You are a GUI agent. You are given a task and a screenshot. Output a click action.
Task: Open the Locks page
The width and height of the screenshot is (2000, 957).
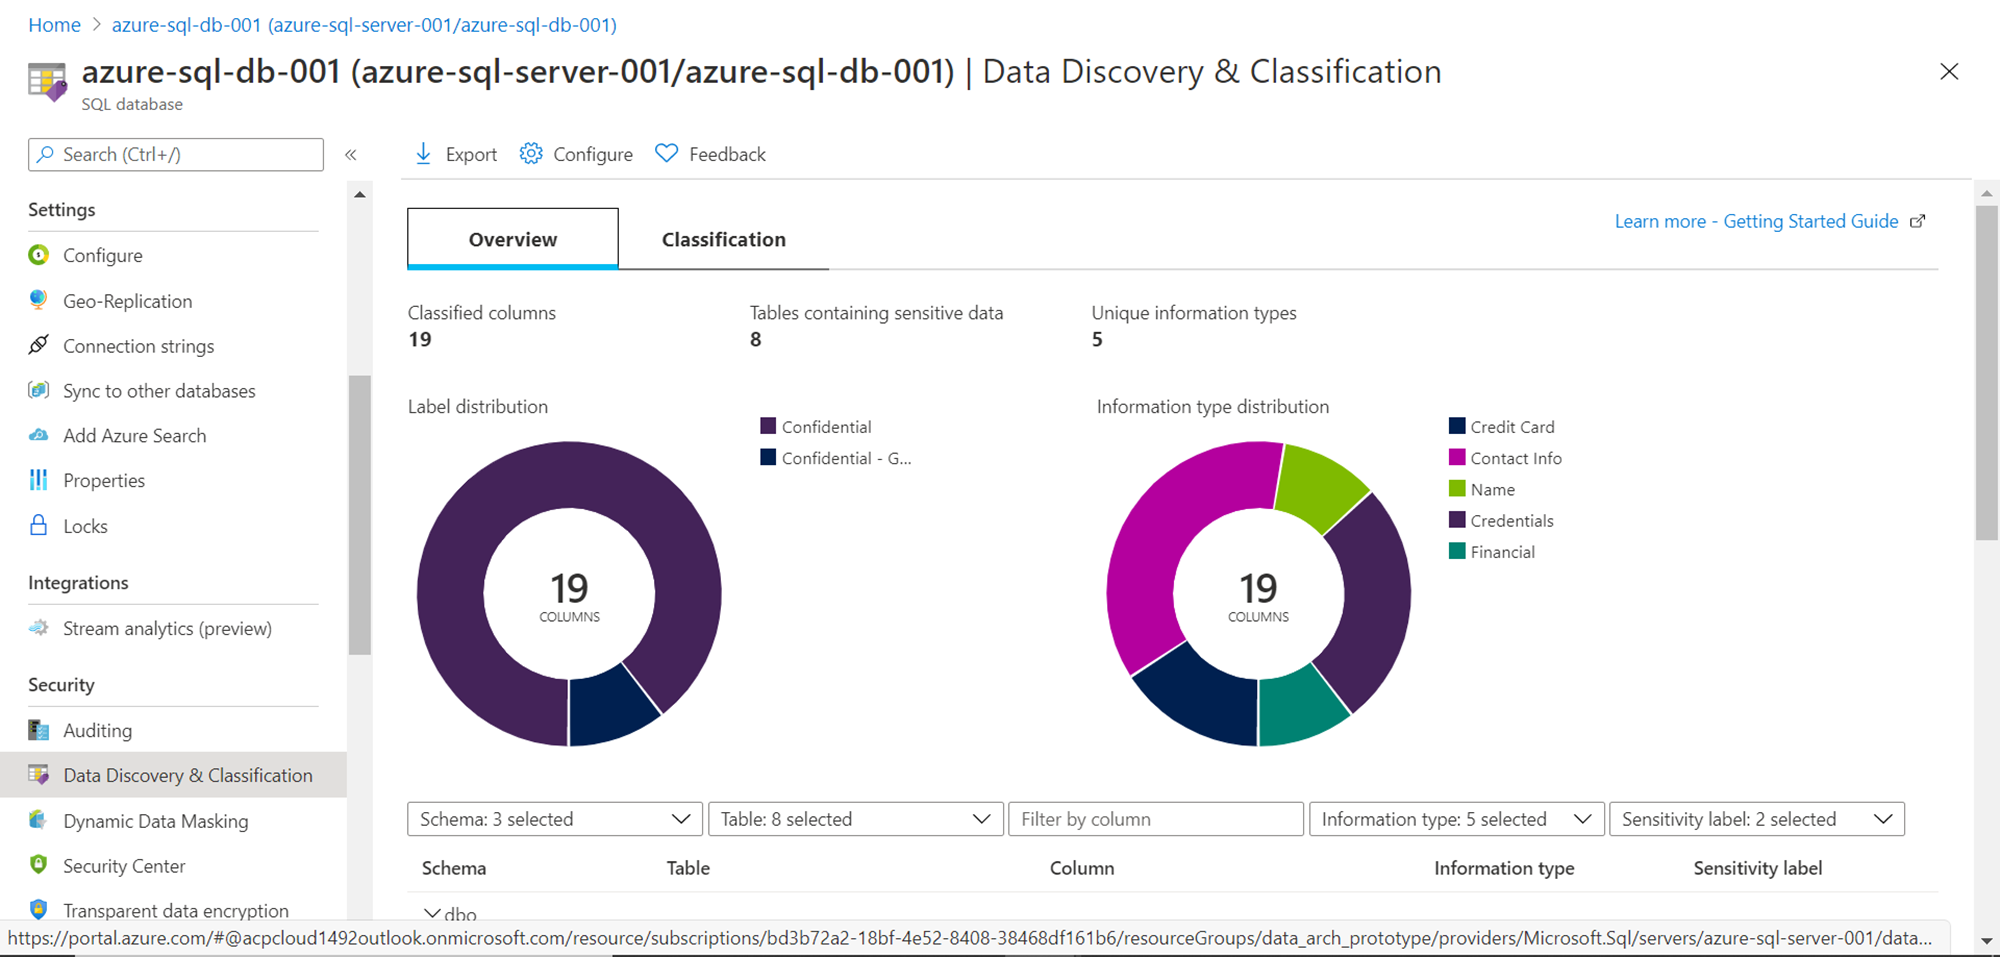point(85,526)
